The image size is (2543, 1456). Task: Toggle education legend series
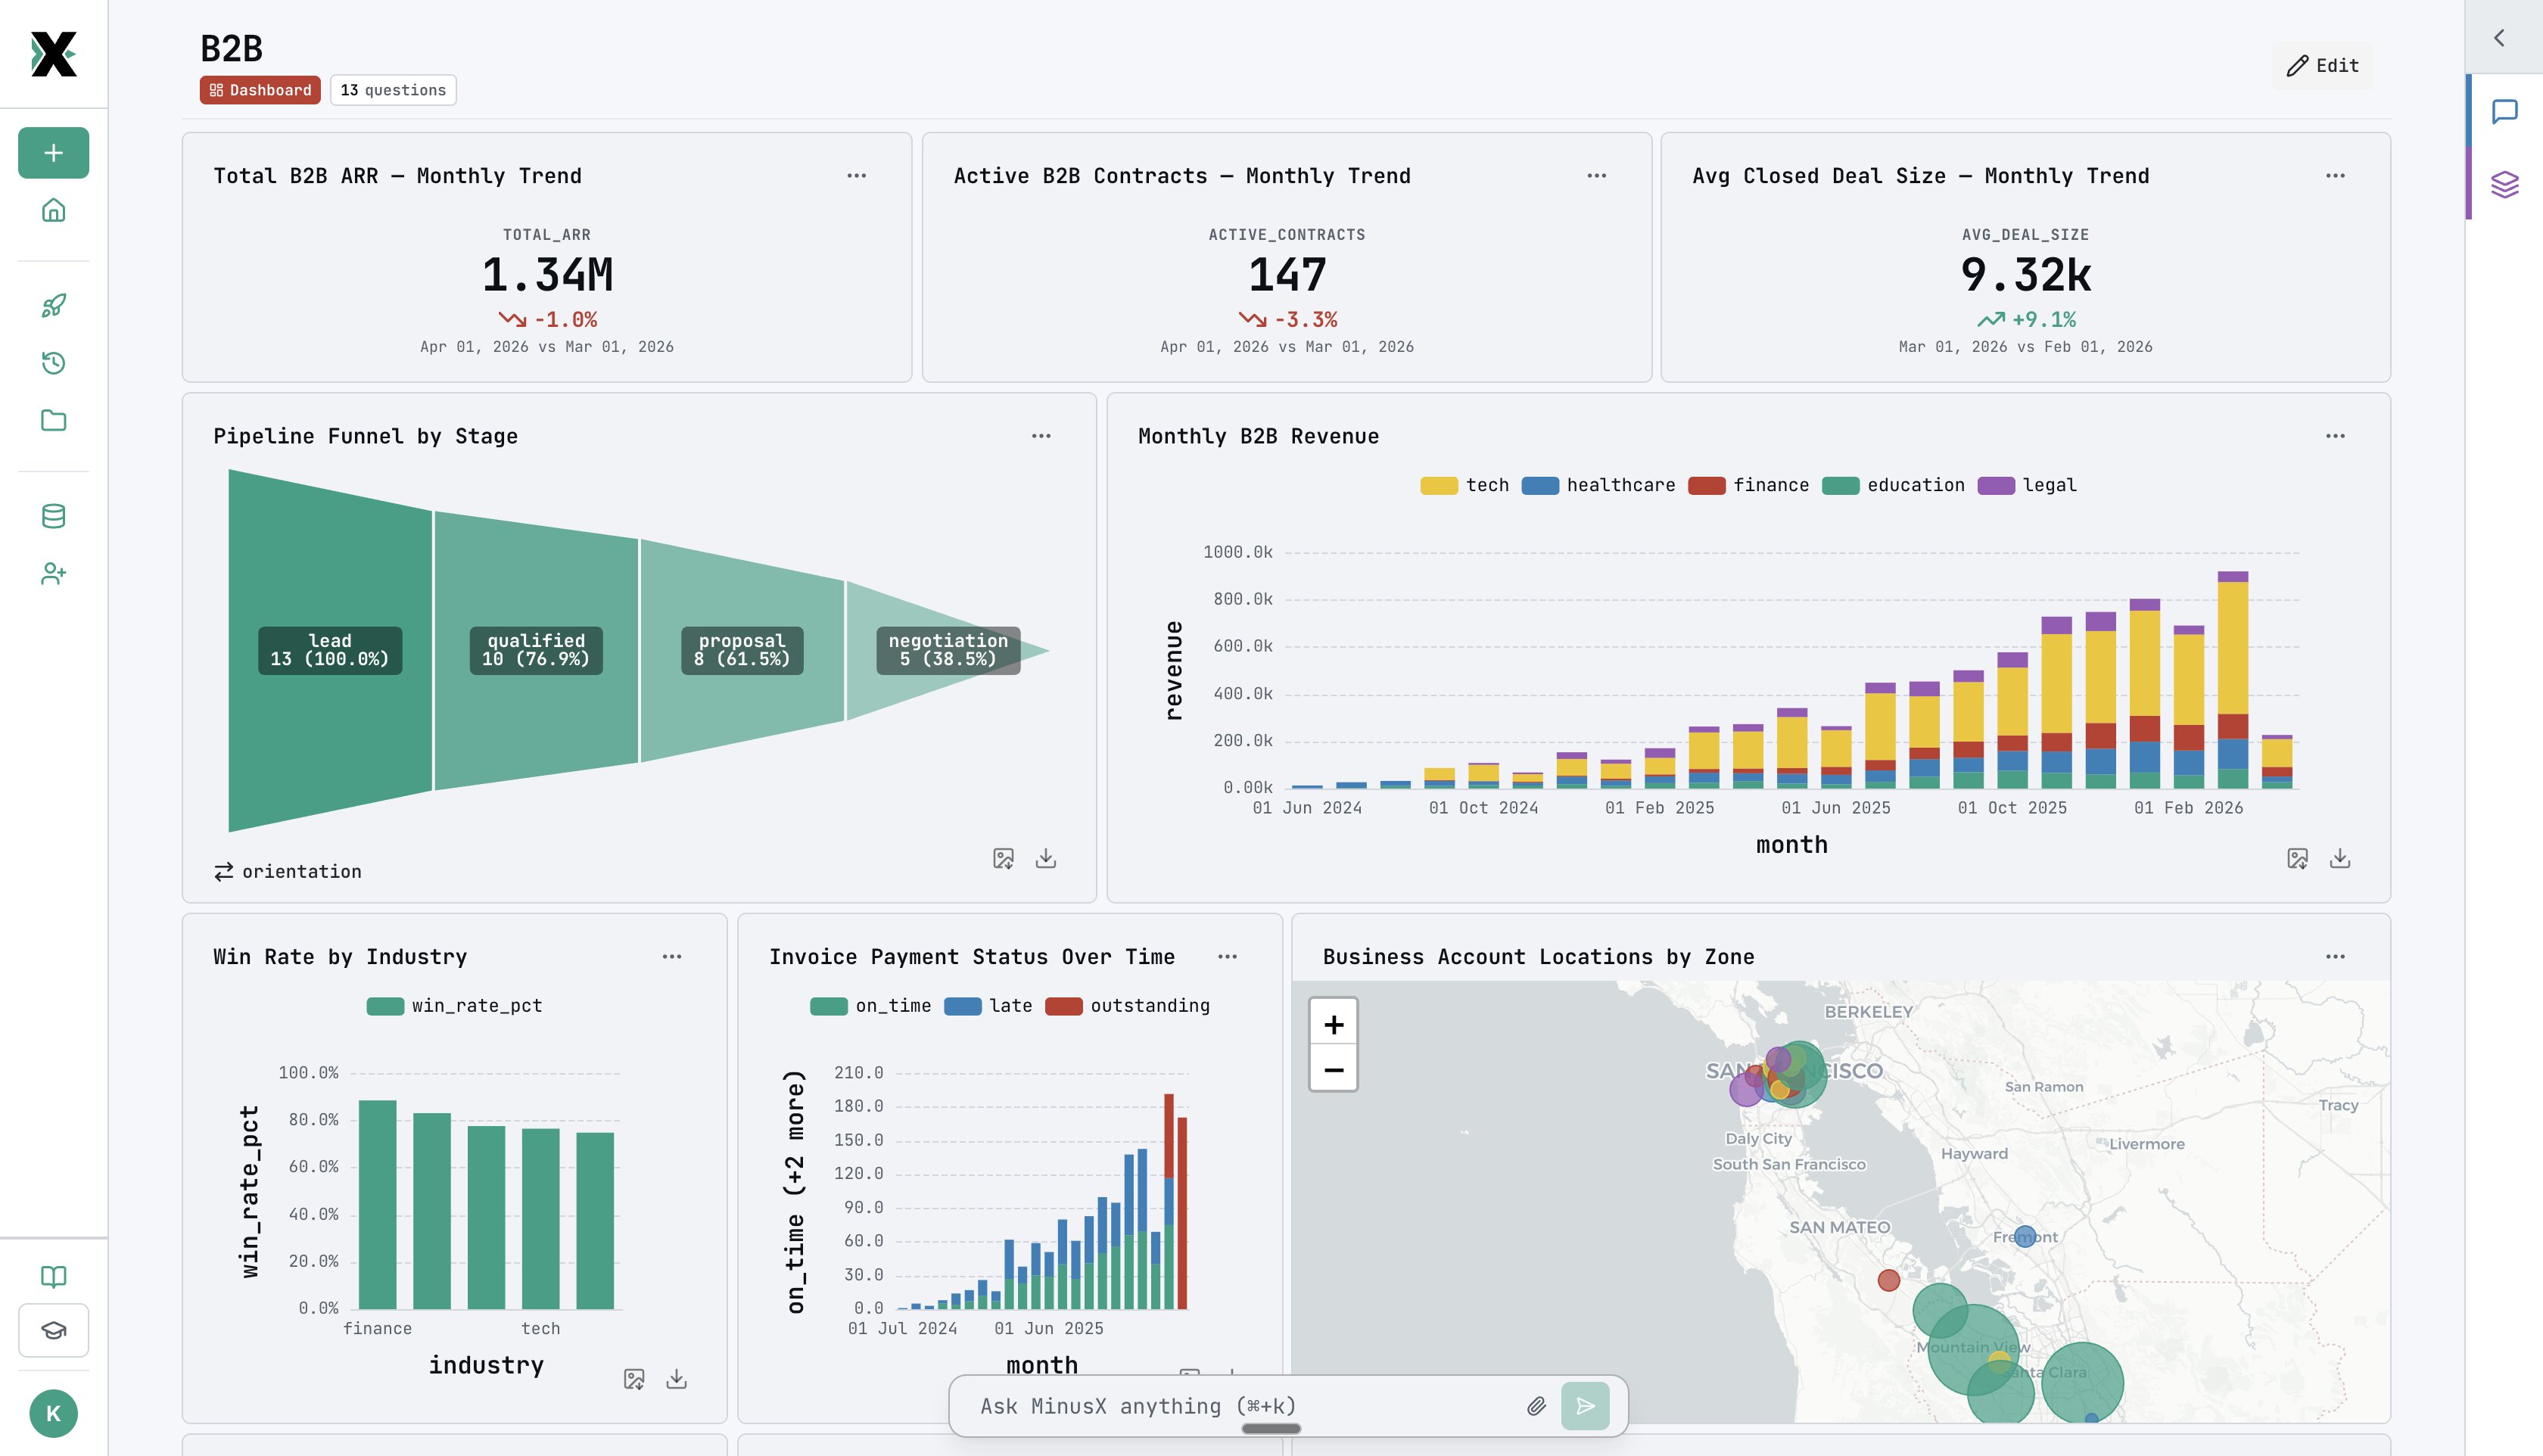point(1893,485)
